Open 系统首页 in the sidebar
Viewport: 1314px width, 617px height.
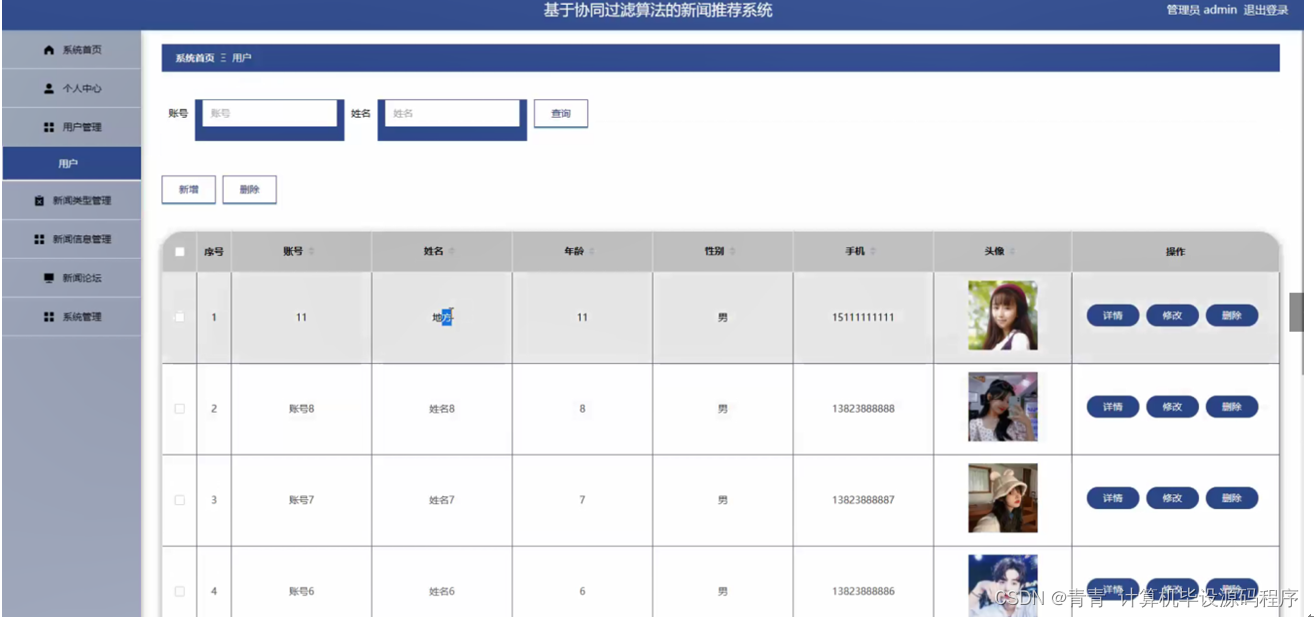[71, 50]
